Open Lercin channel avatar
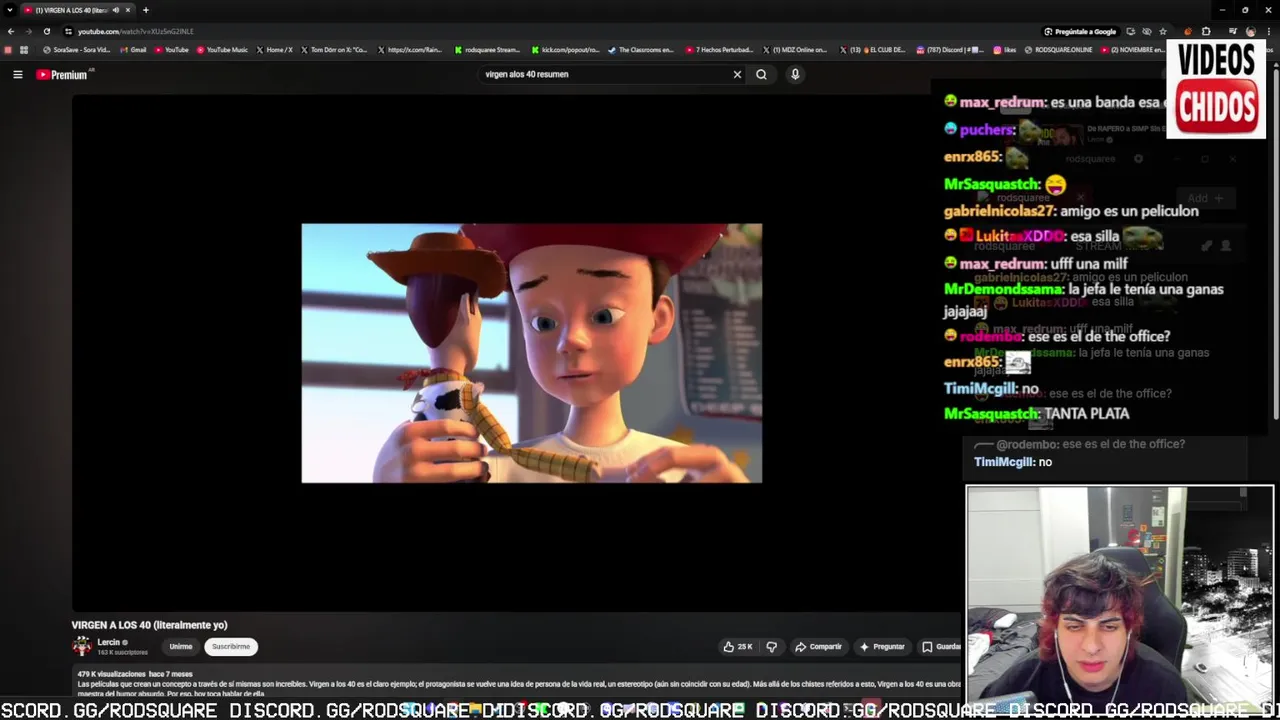The height and width of the screenshot is (720, 1280). coord(82,646)
